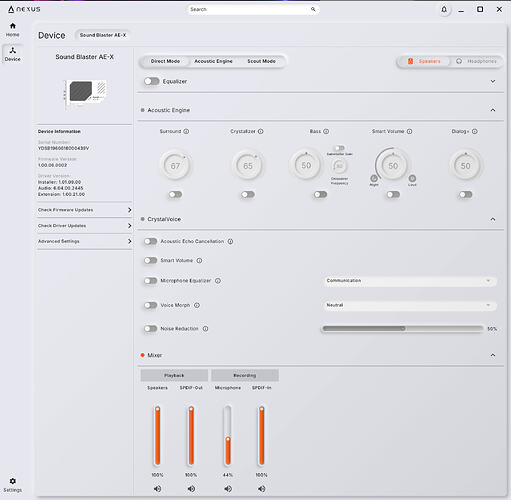Go to Home in the sidebar
This screenshot has width=511, height=500.
coord(13,30)
